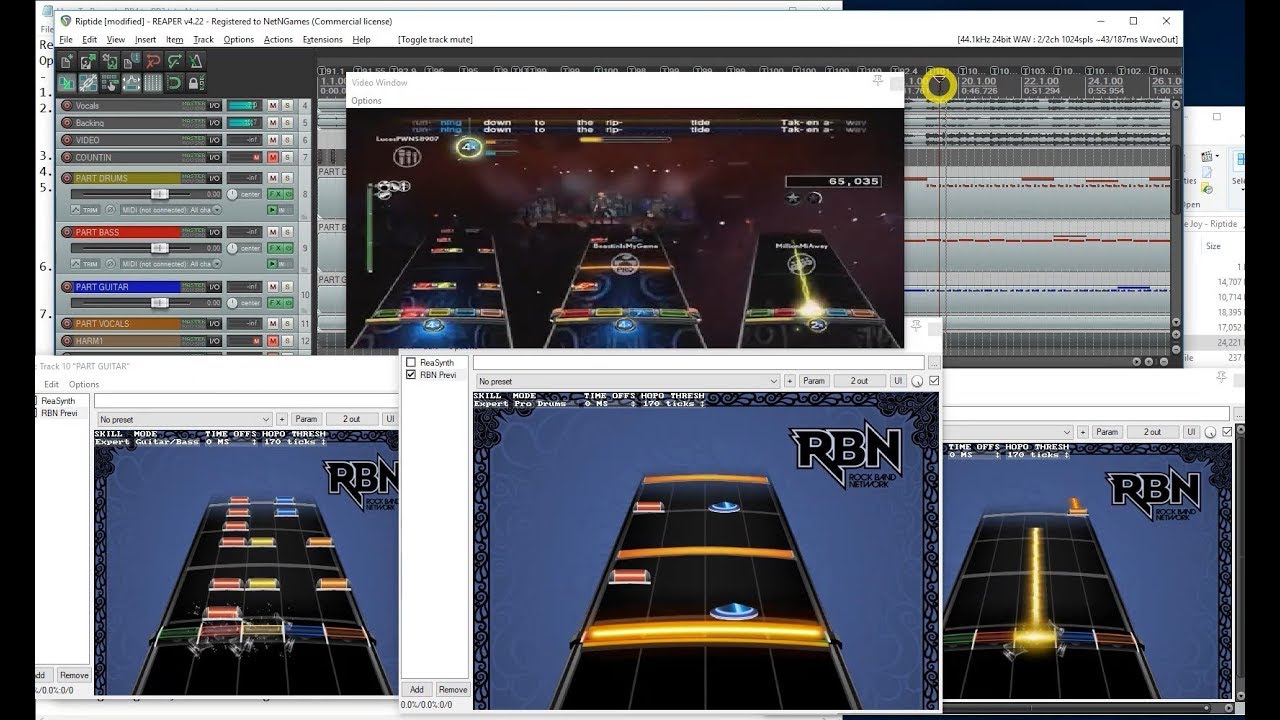The width and height of the screenshot is (1280, 720).
Task: Click Remove in the PART GUITAR FX window
Action: coord(73,675)
